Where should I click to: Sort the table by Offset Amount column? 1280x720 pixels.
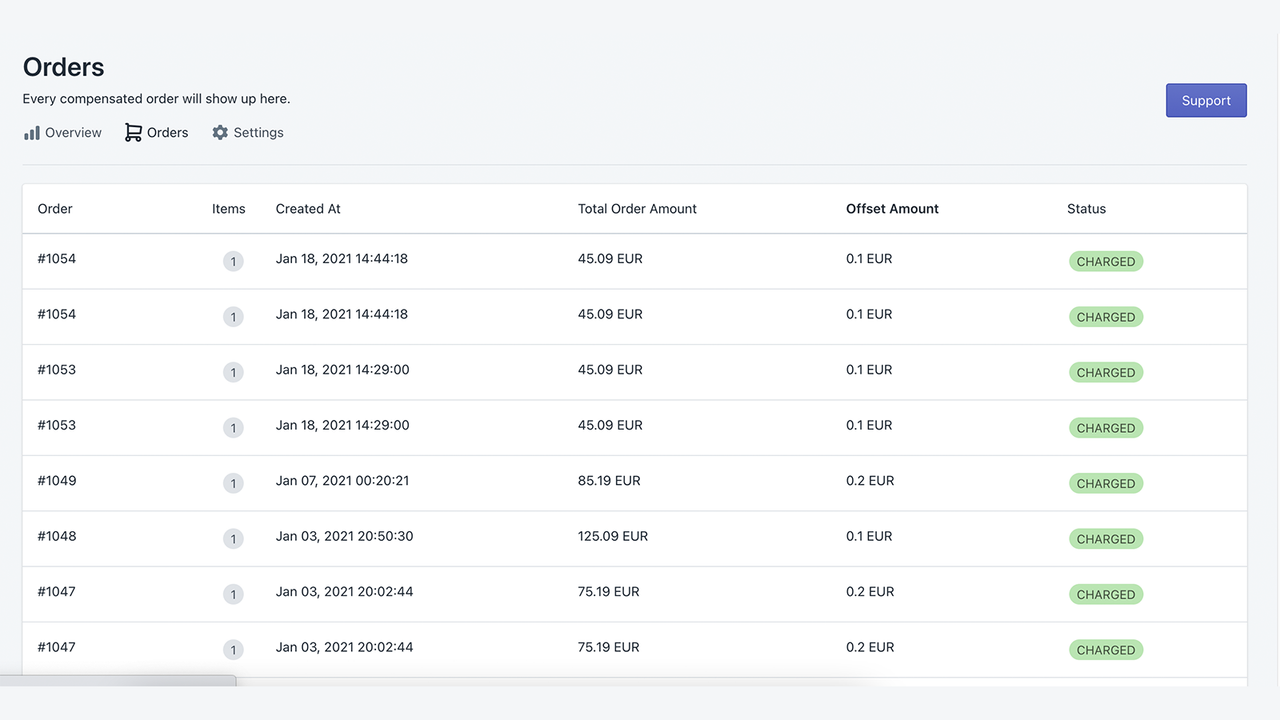(892, 208)
